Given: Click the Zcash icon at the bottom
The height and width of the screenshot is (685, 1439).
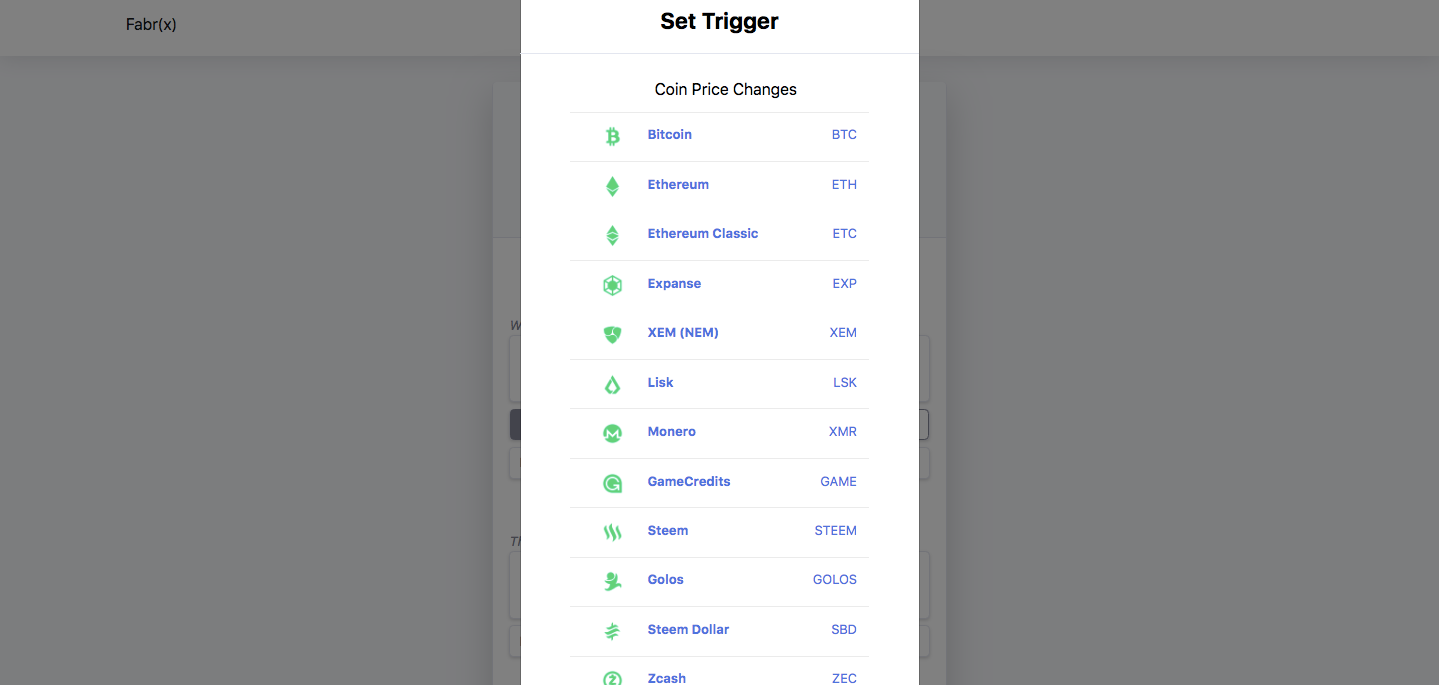Looking at the screenshot, I should 612,678.
